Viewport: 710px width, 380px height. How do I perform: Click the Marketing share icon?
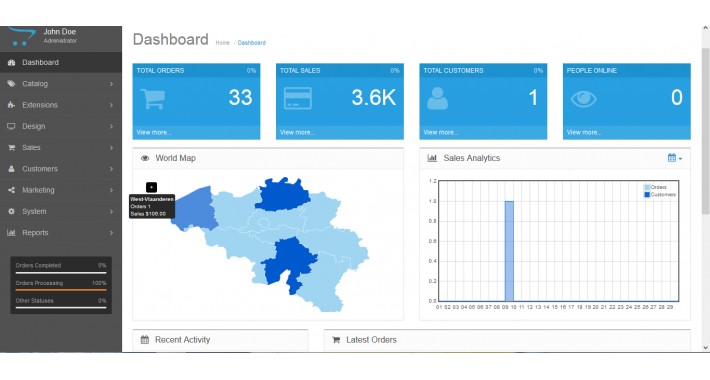tap(11, 190)
